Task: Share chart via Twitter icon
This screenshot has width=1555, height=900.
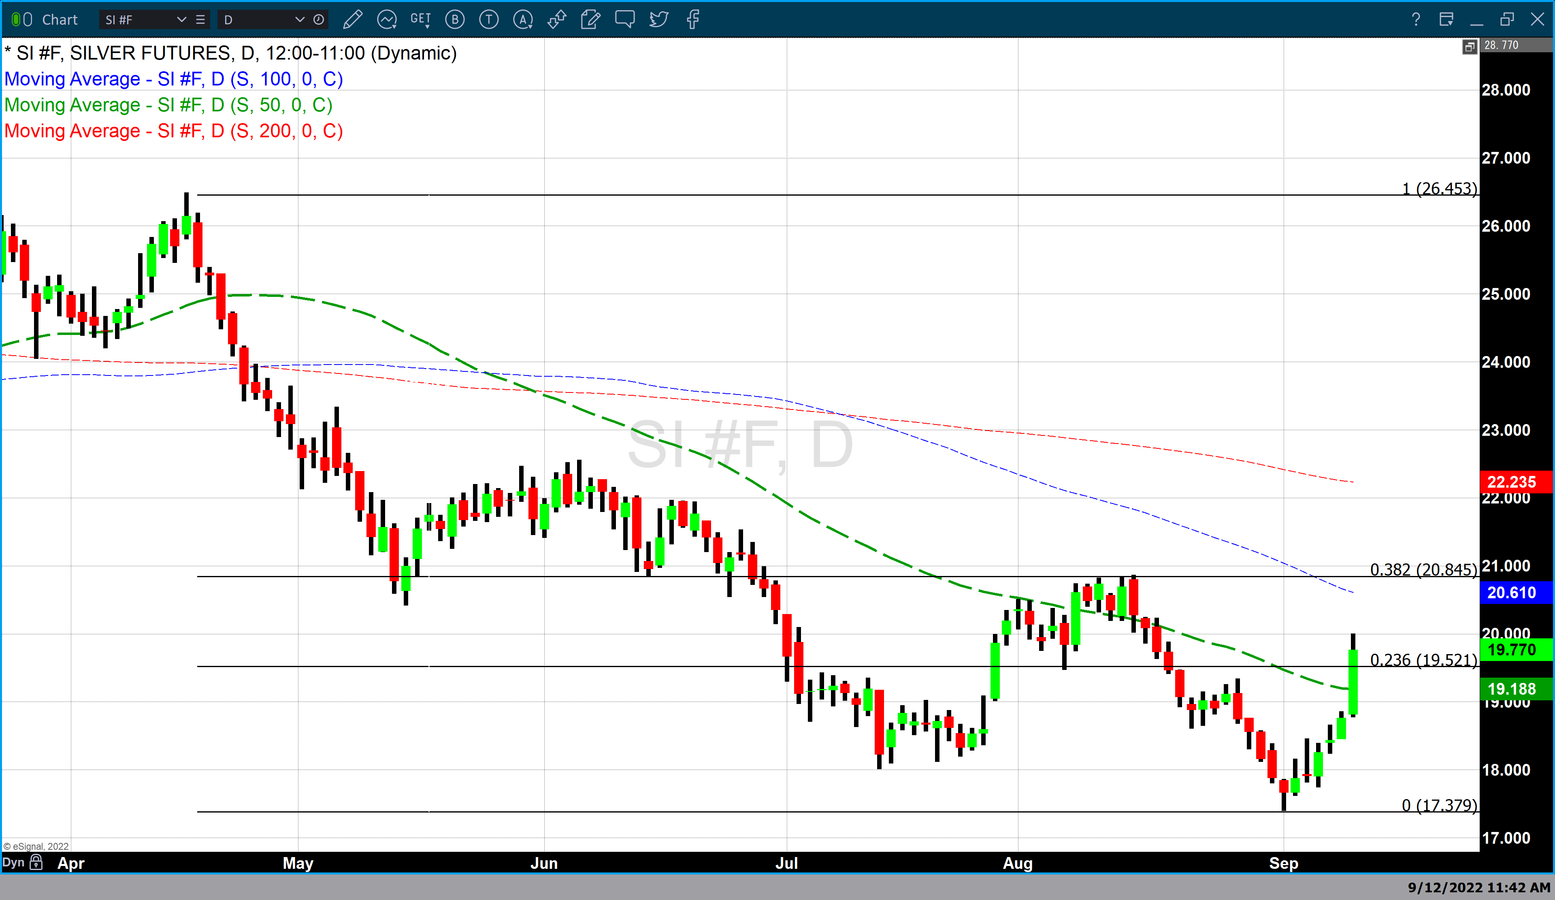Action: tap(659, 19)
